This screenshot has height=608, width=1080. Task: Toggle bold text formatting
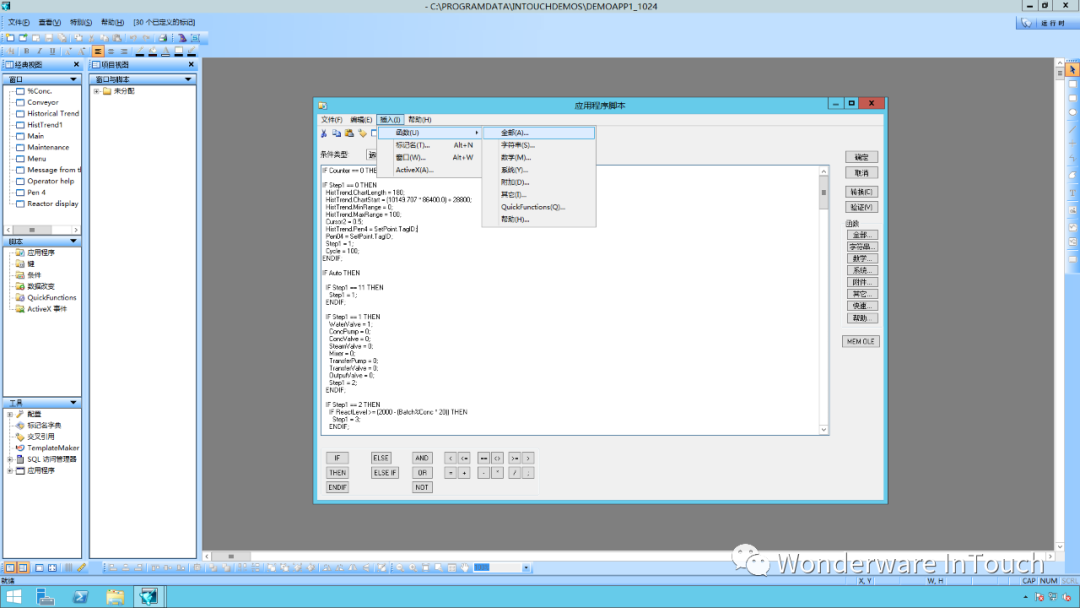[27, 51]
